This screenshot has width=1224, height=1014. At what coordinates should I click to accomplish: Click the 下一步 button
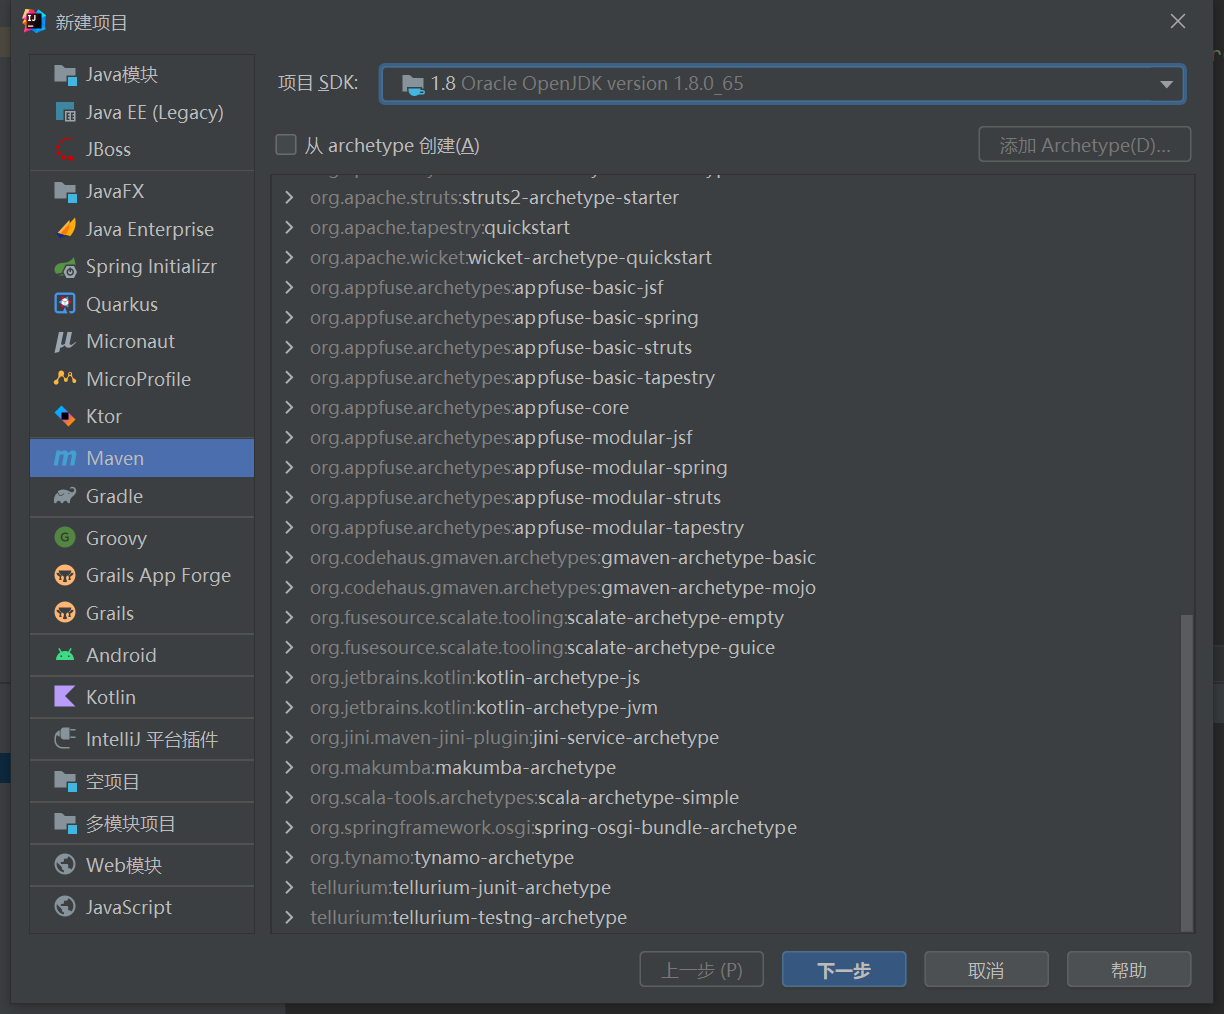pos(844,970)
